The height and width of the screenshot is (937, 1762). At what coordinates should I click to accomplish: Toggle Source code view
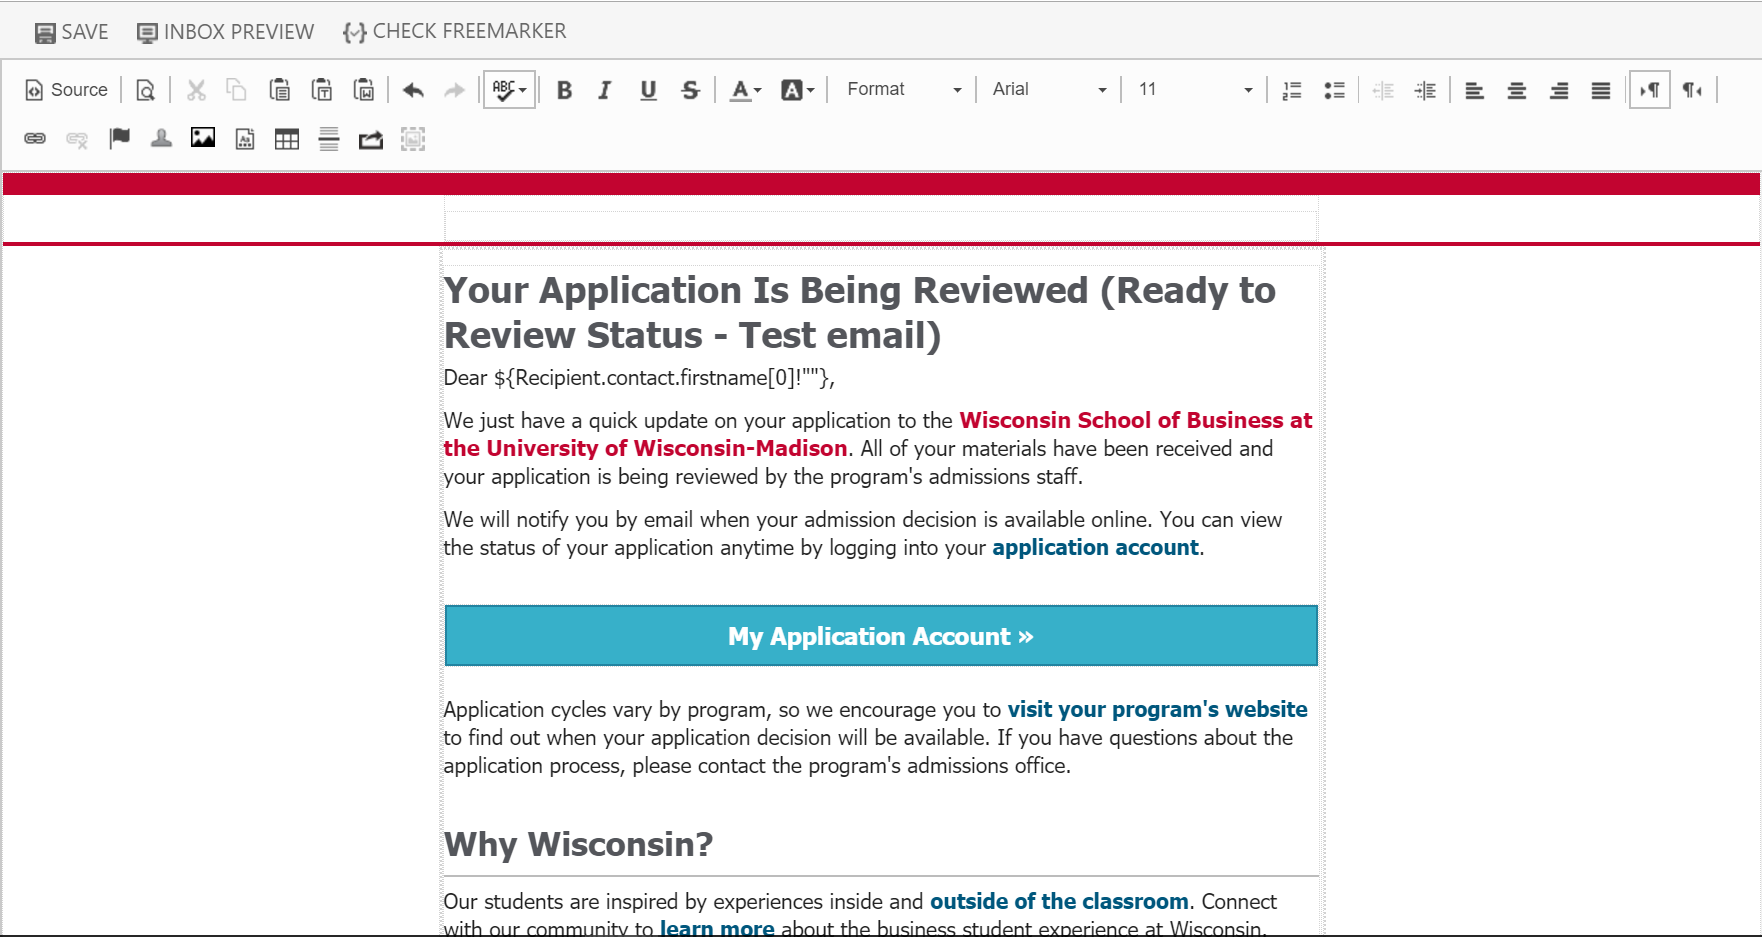66,90
